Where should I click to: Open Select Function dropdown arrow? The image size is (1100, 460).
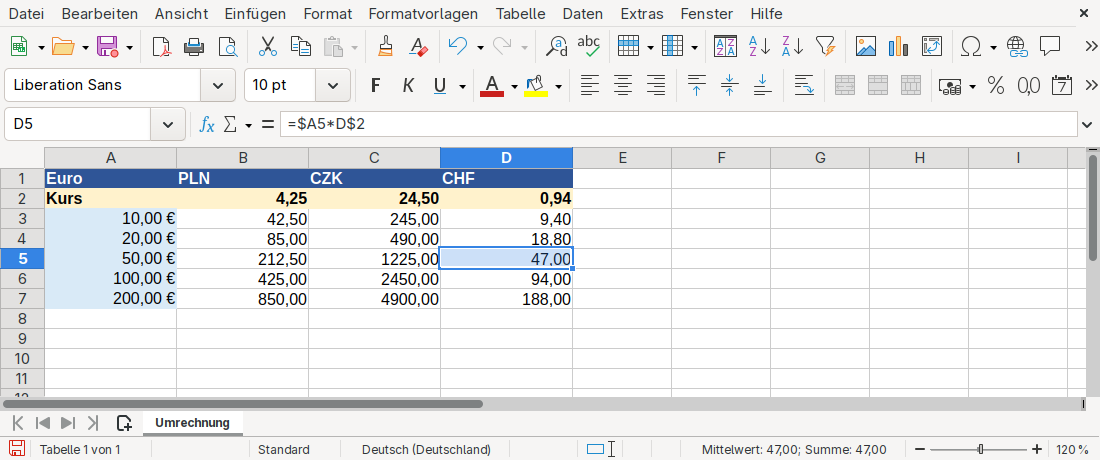pyautogui.click(x=249, y=125)
